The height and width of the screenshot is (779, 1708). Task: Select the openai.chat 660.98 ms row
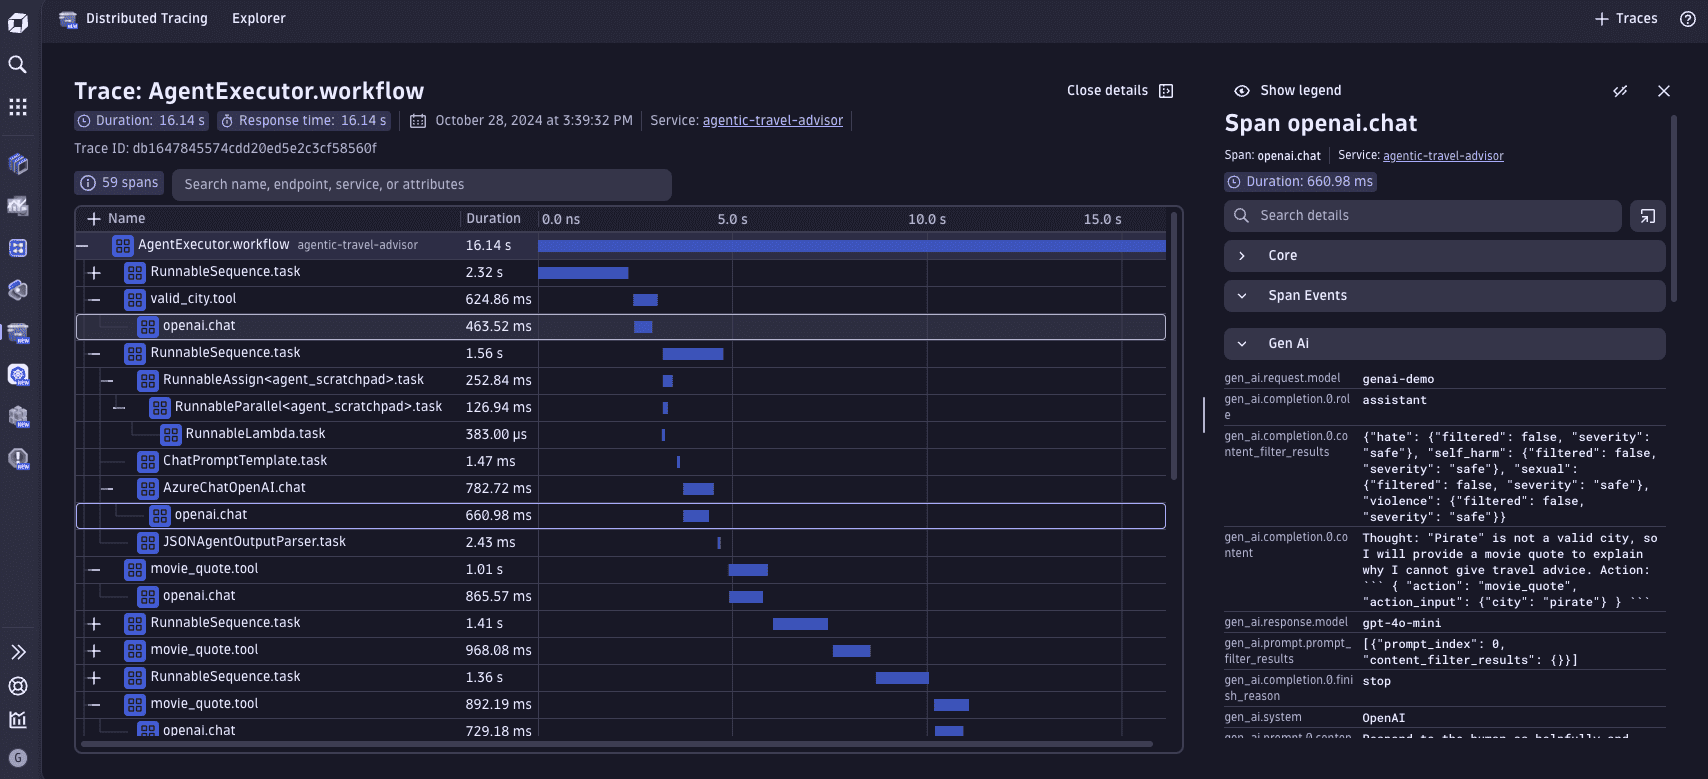(x=620, y=516)
